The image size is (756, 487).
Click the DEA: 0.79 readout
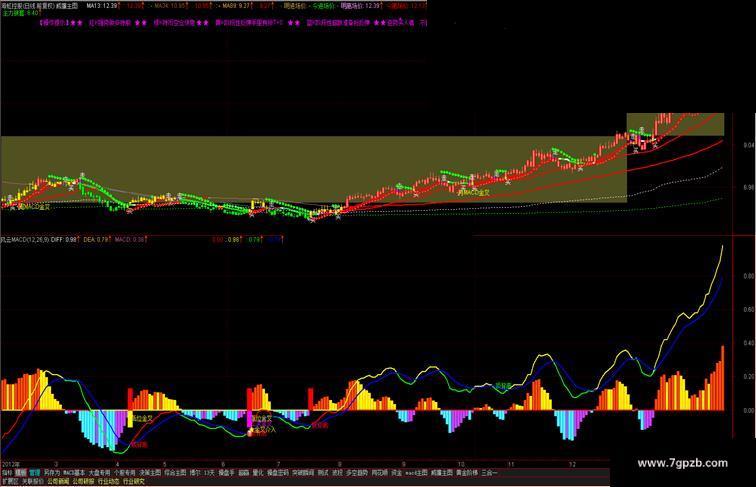coord(96,239)
